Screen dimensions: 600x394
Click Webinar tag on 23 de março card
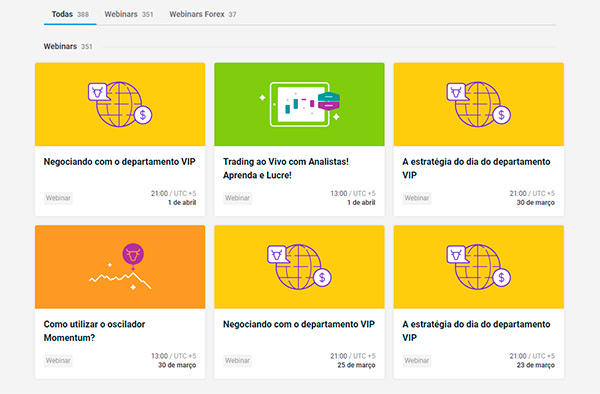(x=417, y=361)
